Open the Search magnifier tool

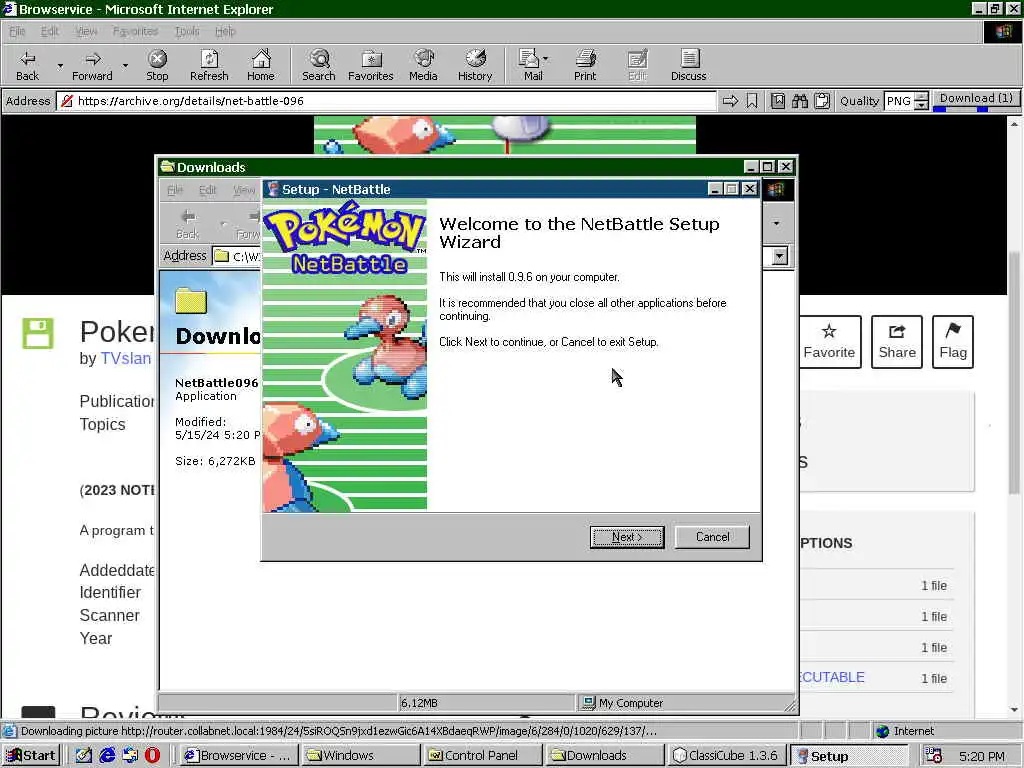pos(319,65)
